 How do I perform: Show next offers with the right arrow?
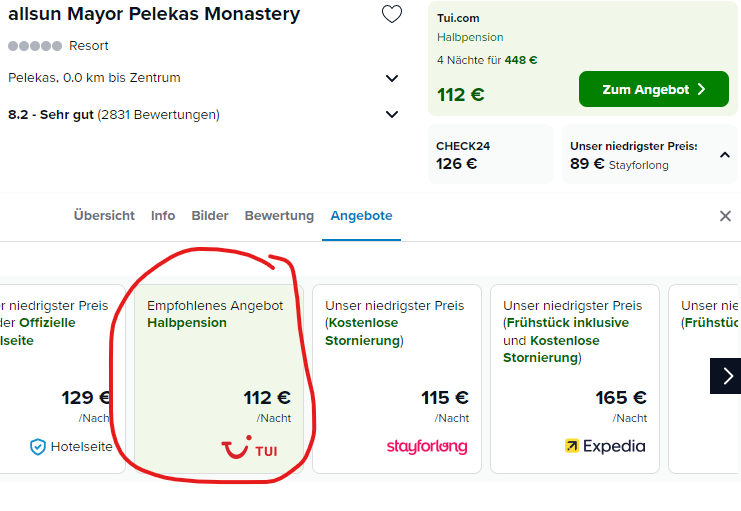[x=726, y=376]
